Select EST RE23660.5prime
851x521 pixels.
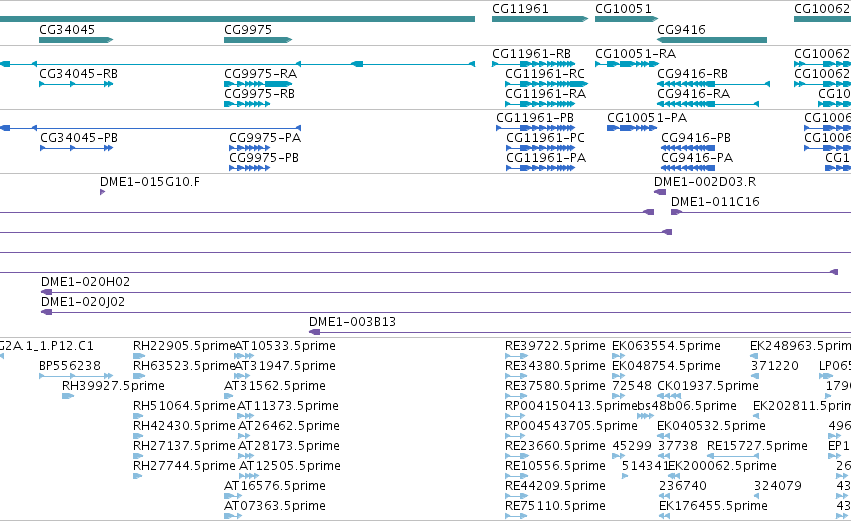(x=555, y=446)
